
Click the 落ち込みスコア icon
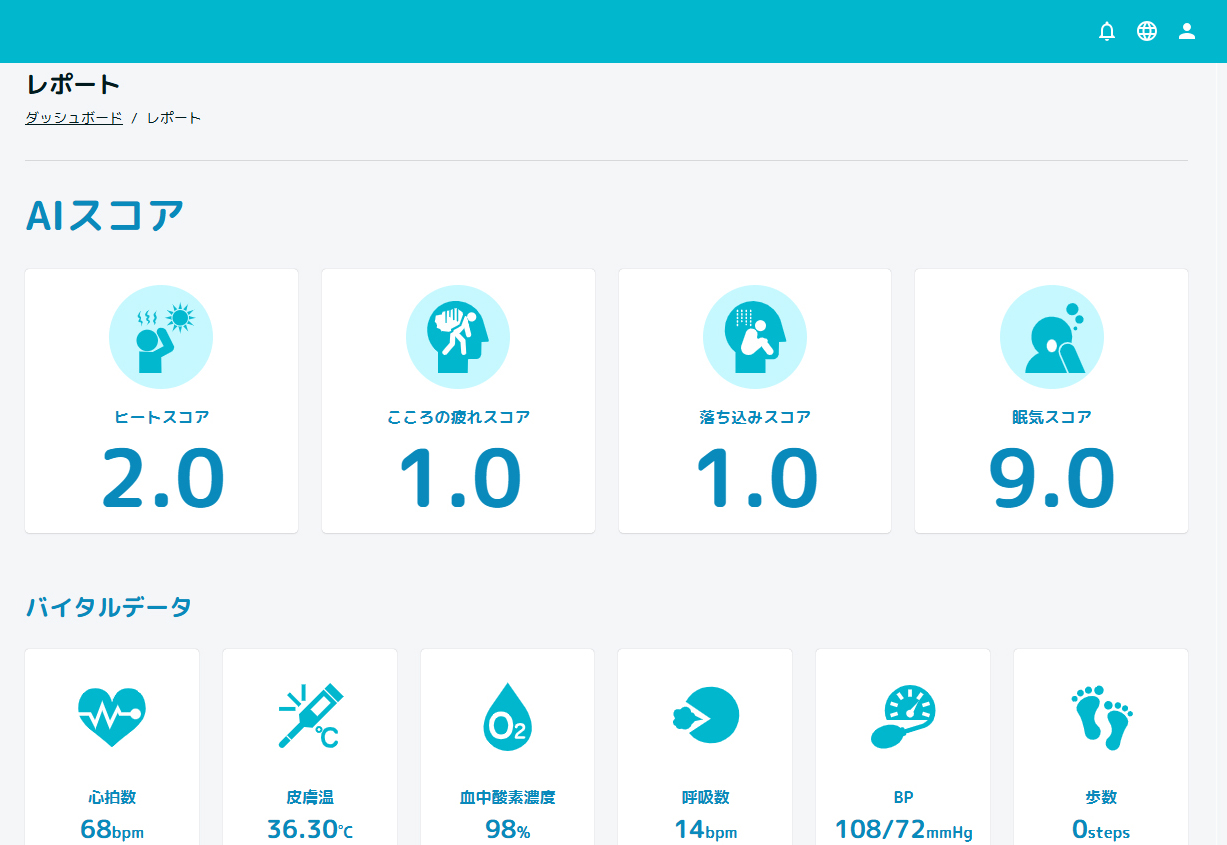click(755, 337)
